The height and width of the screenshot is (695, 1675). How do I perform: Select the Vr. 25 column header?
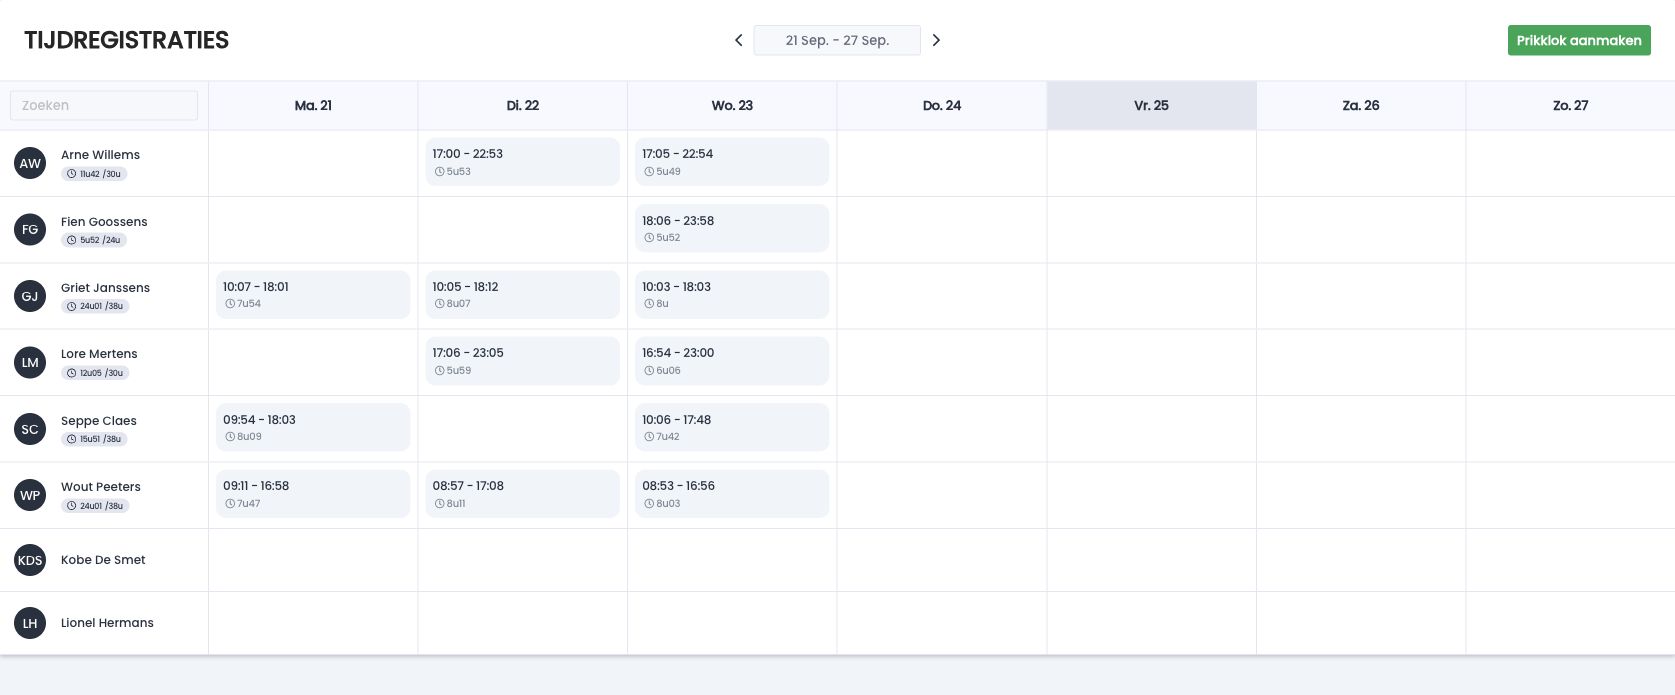point(1151,106)
